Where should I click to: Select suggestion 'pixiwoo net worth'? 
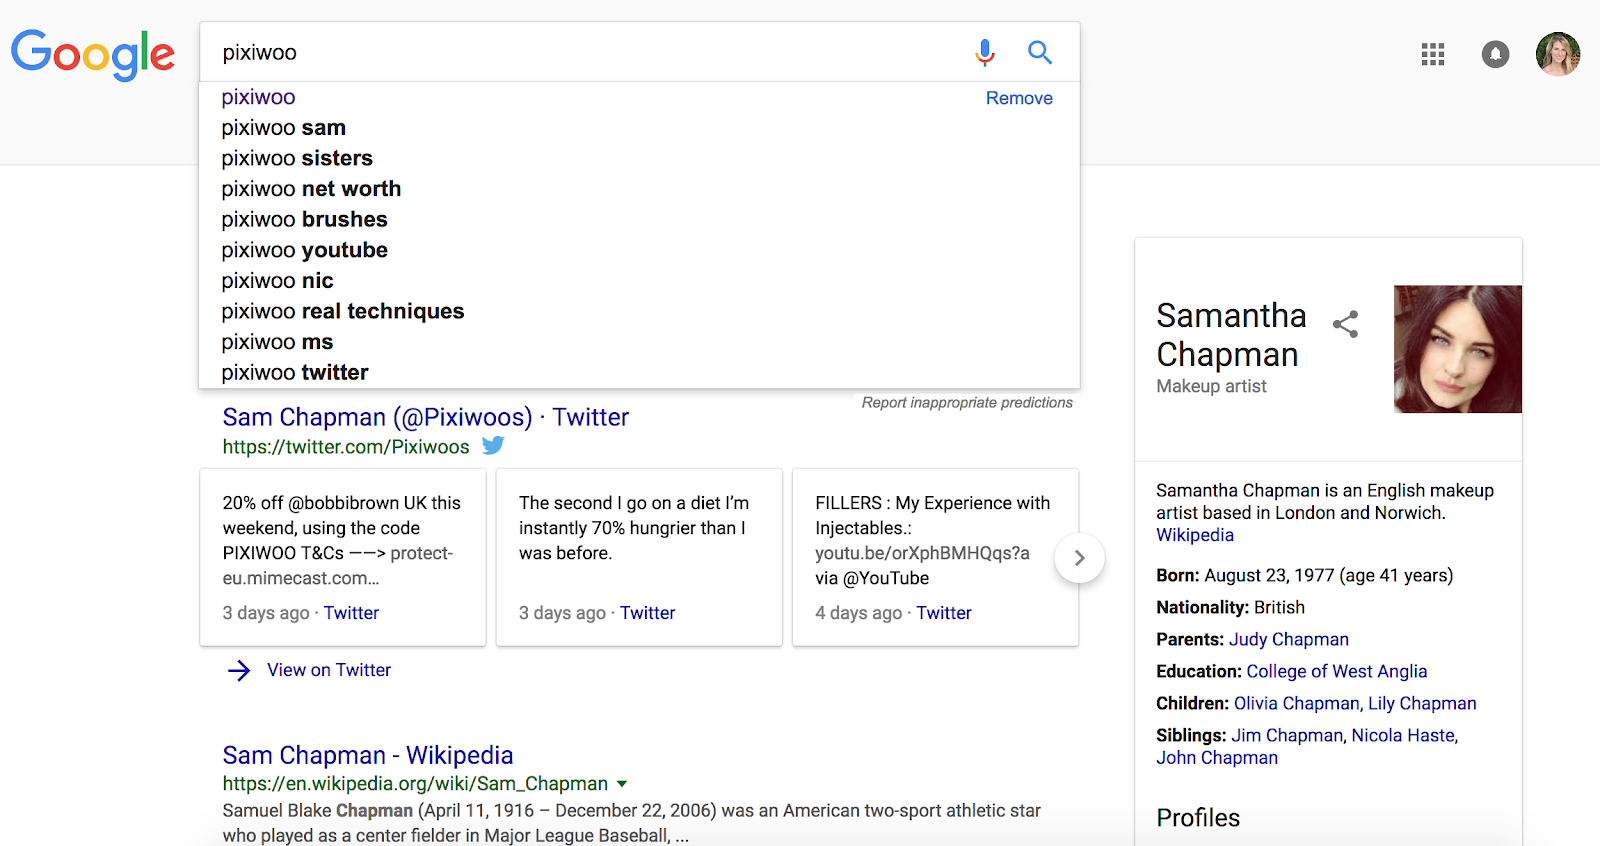(x=311, y=189)
